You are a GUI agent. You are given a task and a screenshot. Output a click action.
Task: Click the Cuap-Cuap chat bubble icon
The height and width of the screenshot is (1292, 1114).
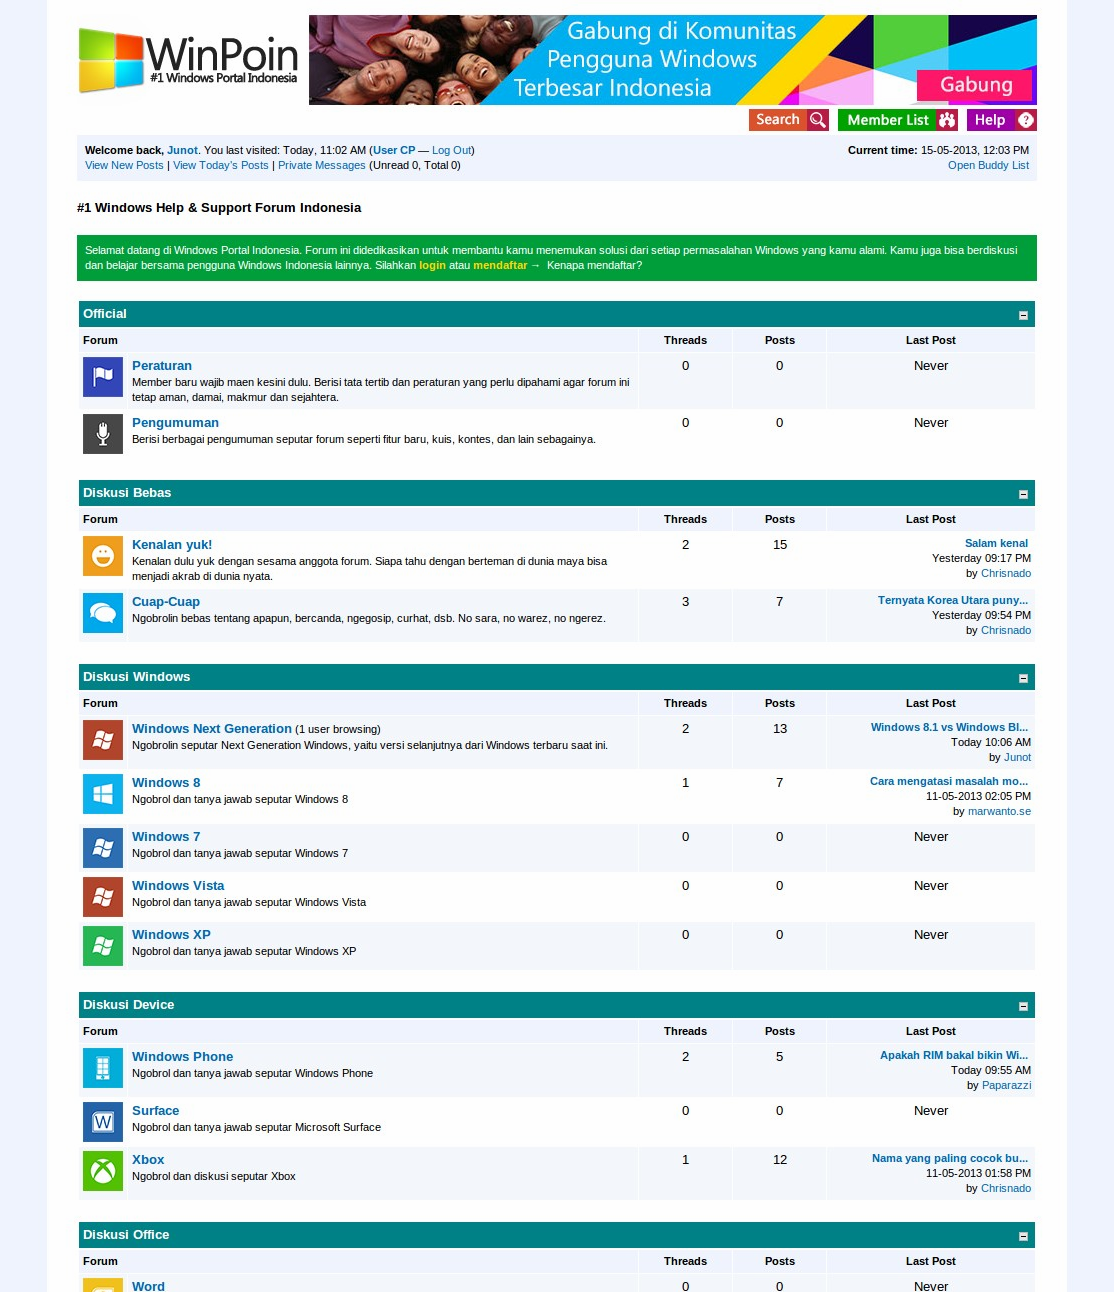[103, 613]
